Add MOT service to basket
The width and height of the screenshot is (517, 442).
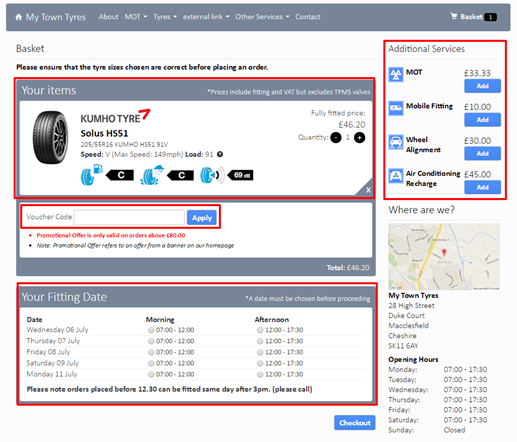pos(482,86)
